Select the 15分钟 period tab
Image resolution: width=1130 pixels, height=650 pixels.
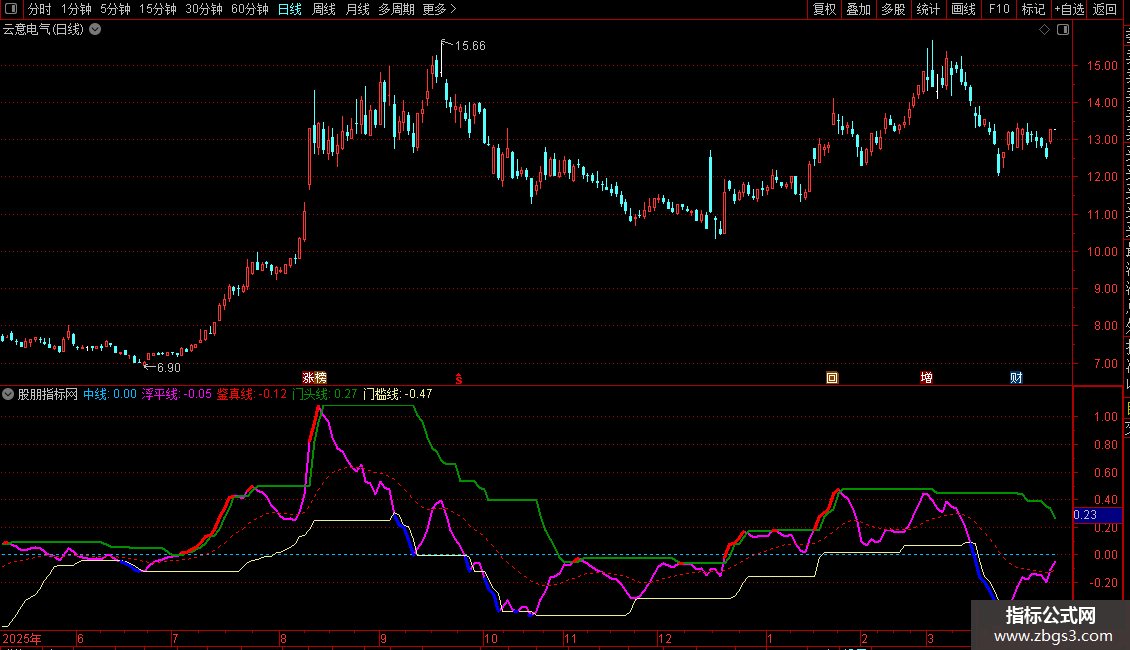[158, 9]
